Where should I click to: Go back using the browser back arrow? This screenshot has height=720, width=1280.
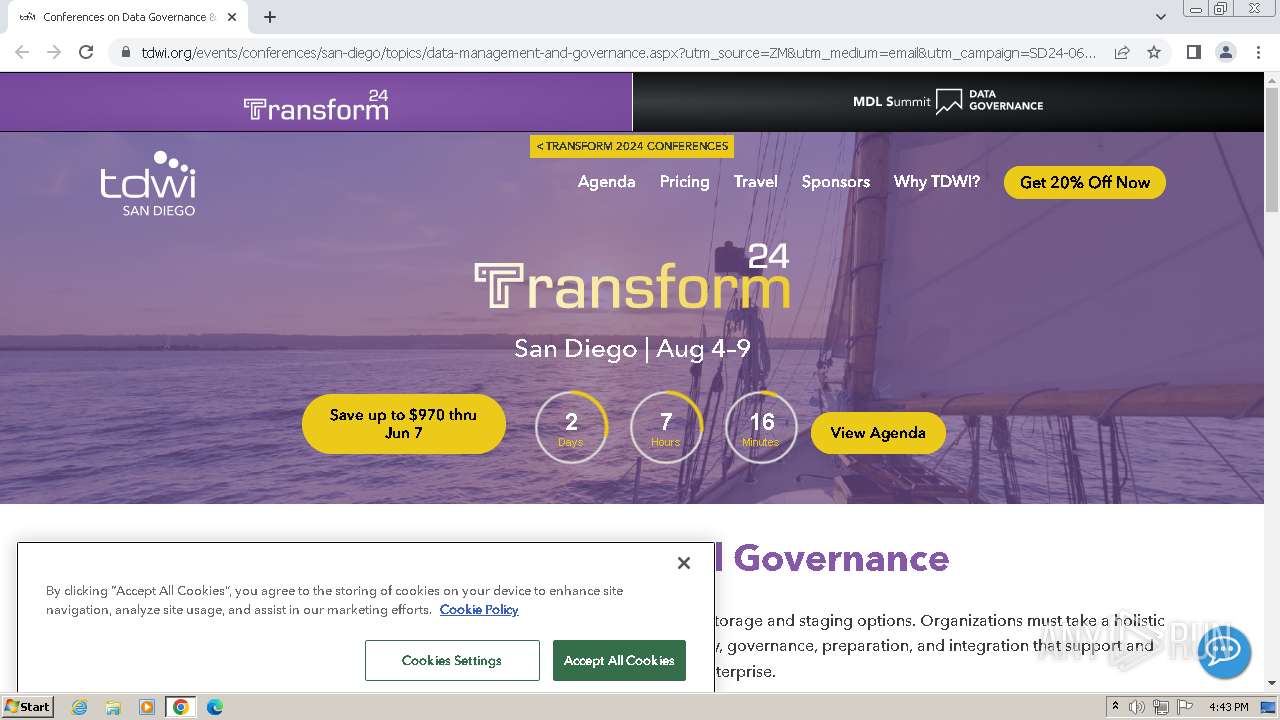pyautogui.click(x=22, y=52)
